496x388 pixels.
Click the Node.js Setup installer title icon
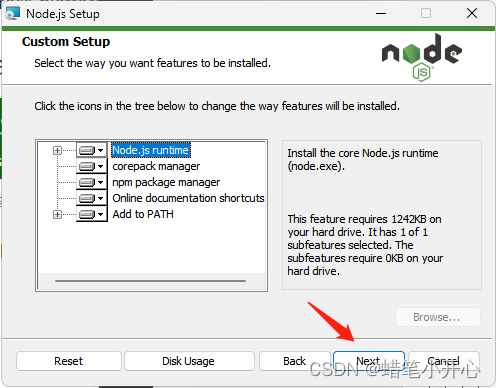point(13,14)
